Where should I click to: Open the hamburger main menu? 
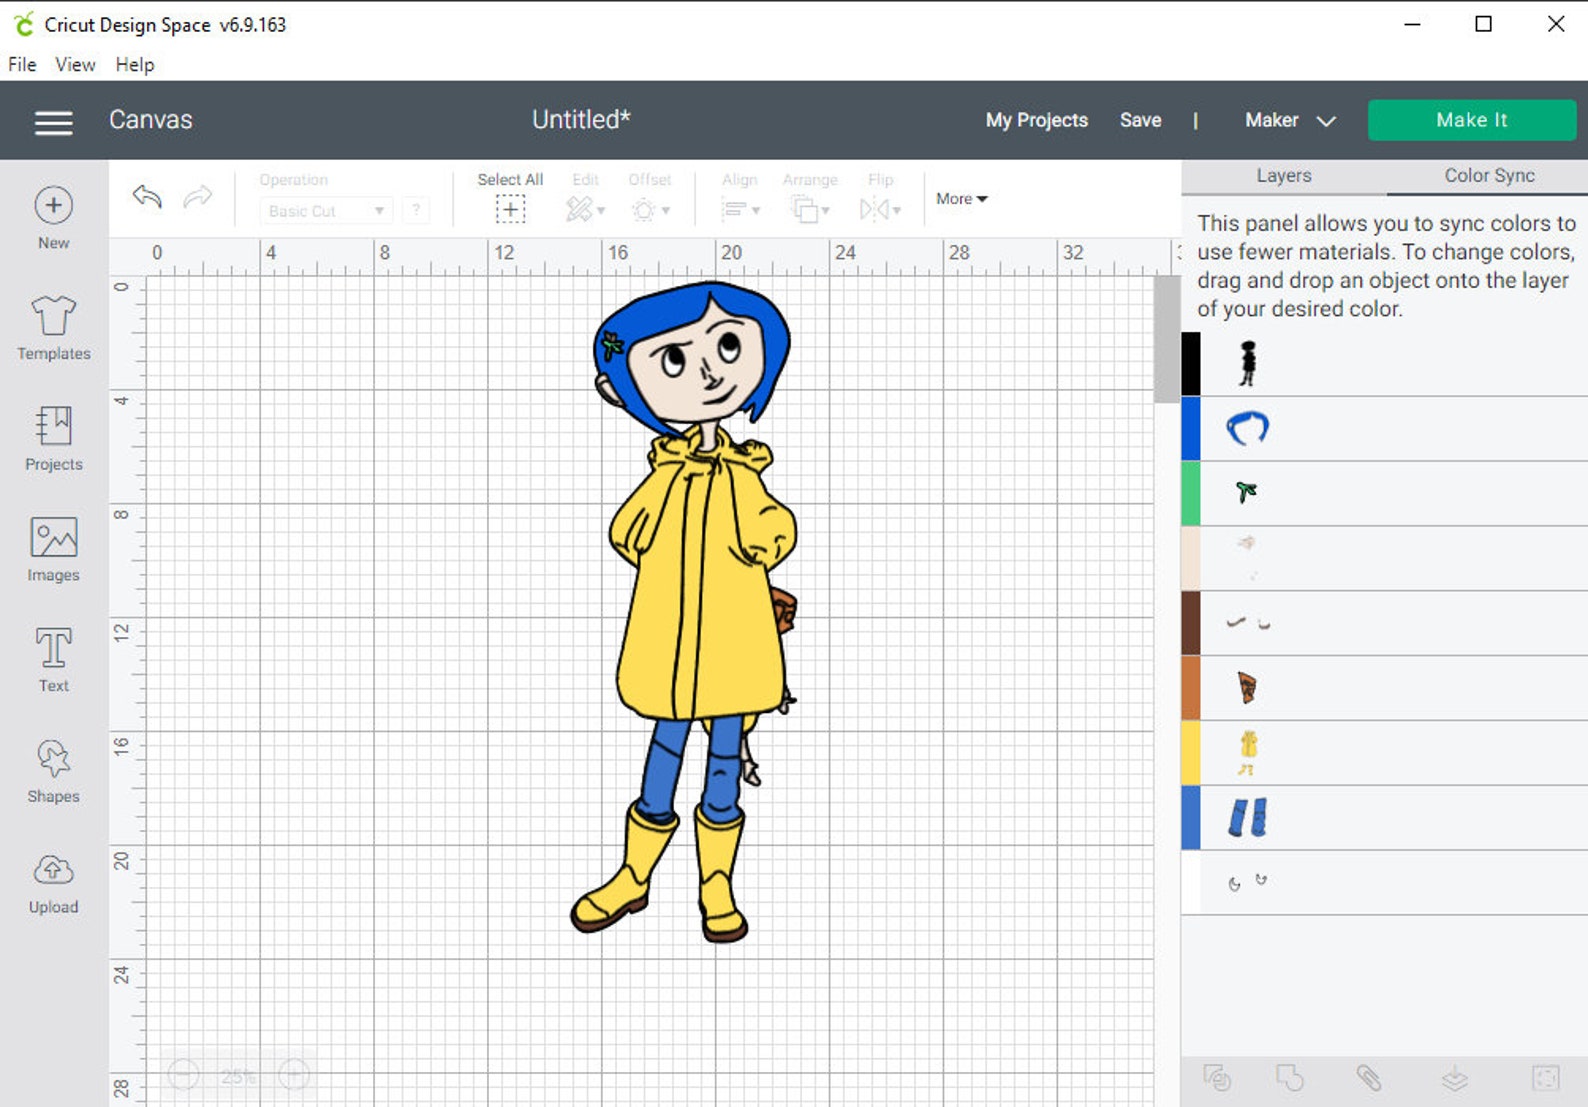[x=53, y=122]
